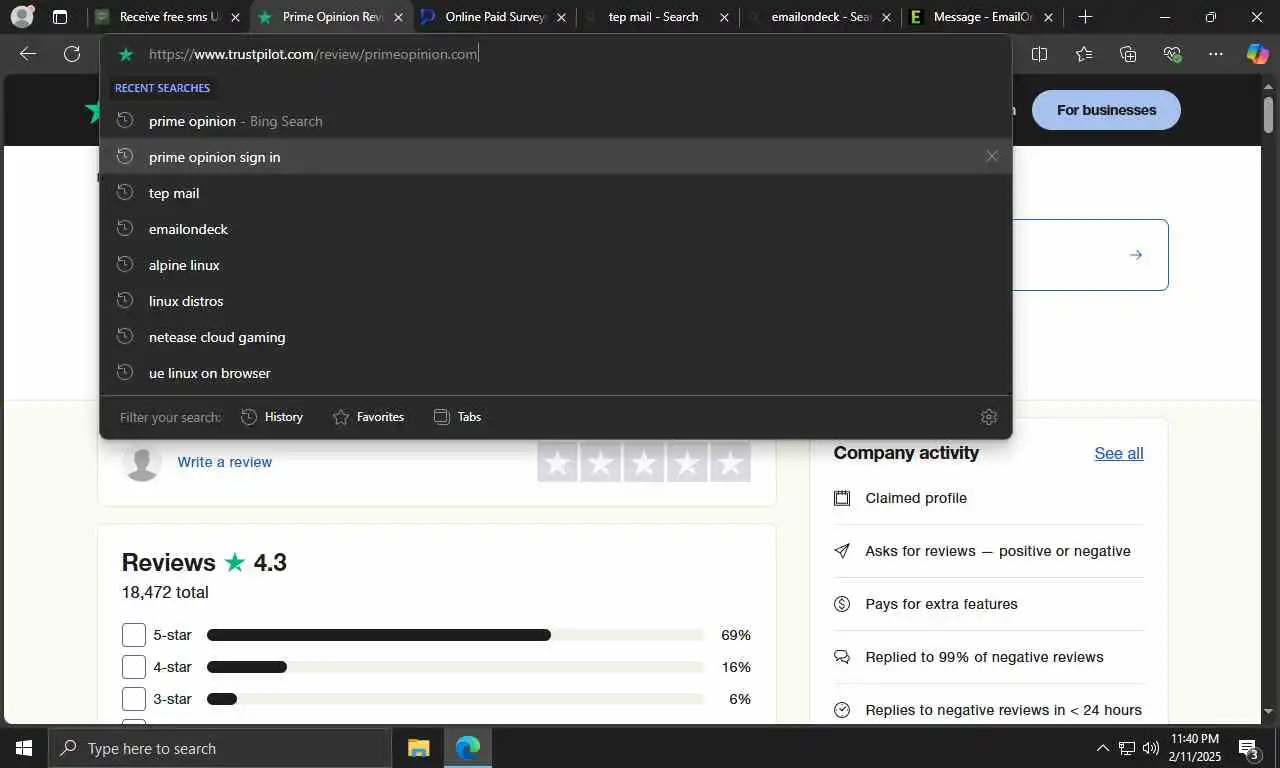1280x768 pixels.
Task: Open the split screen icon in toolbar
Action: pos(1040,54)
